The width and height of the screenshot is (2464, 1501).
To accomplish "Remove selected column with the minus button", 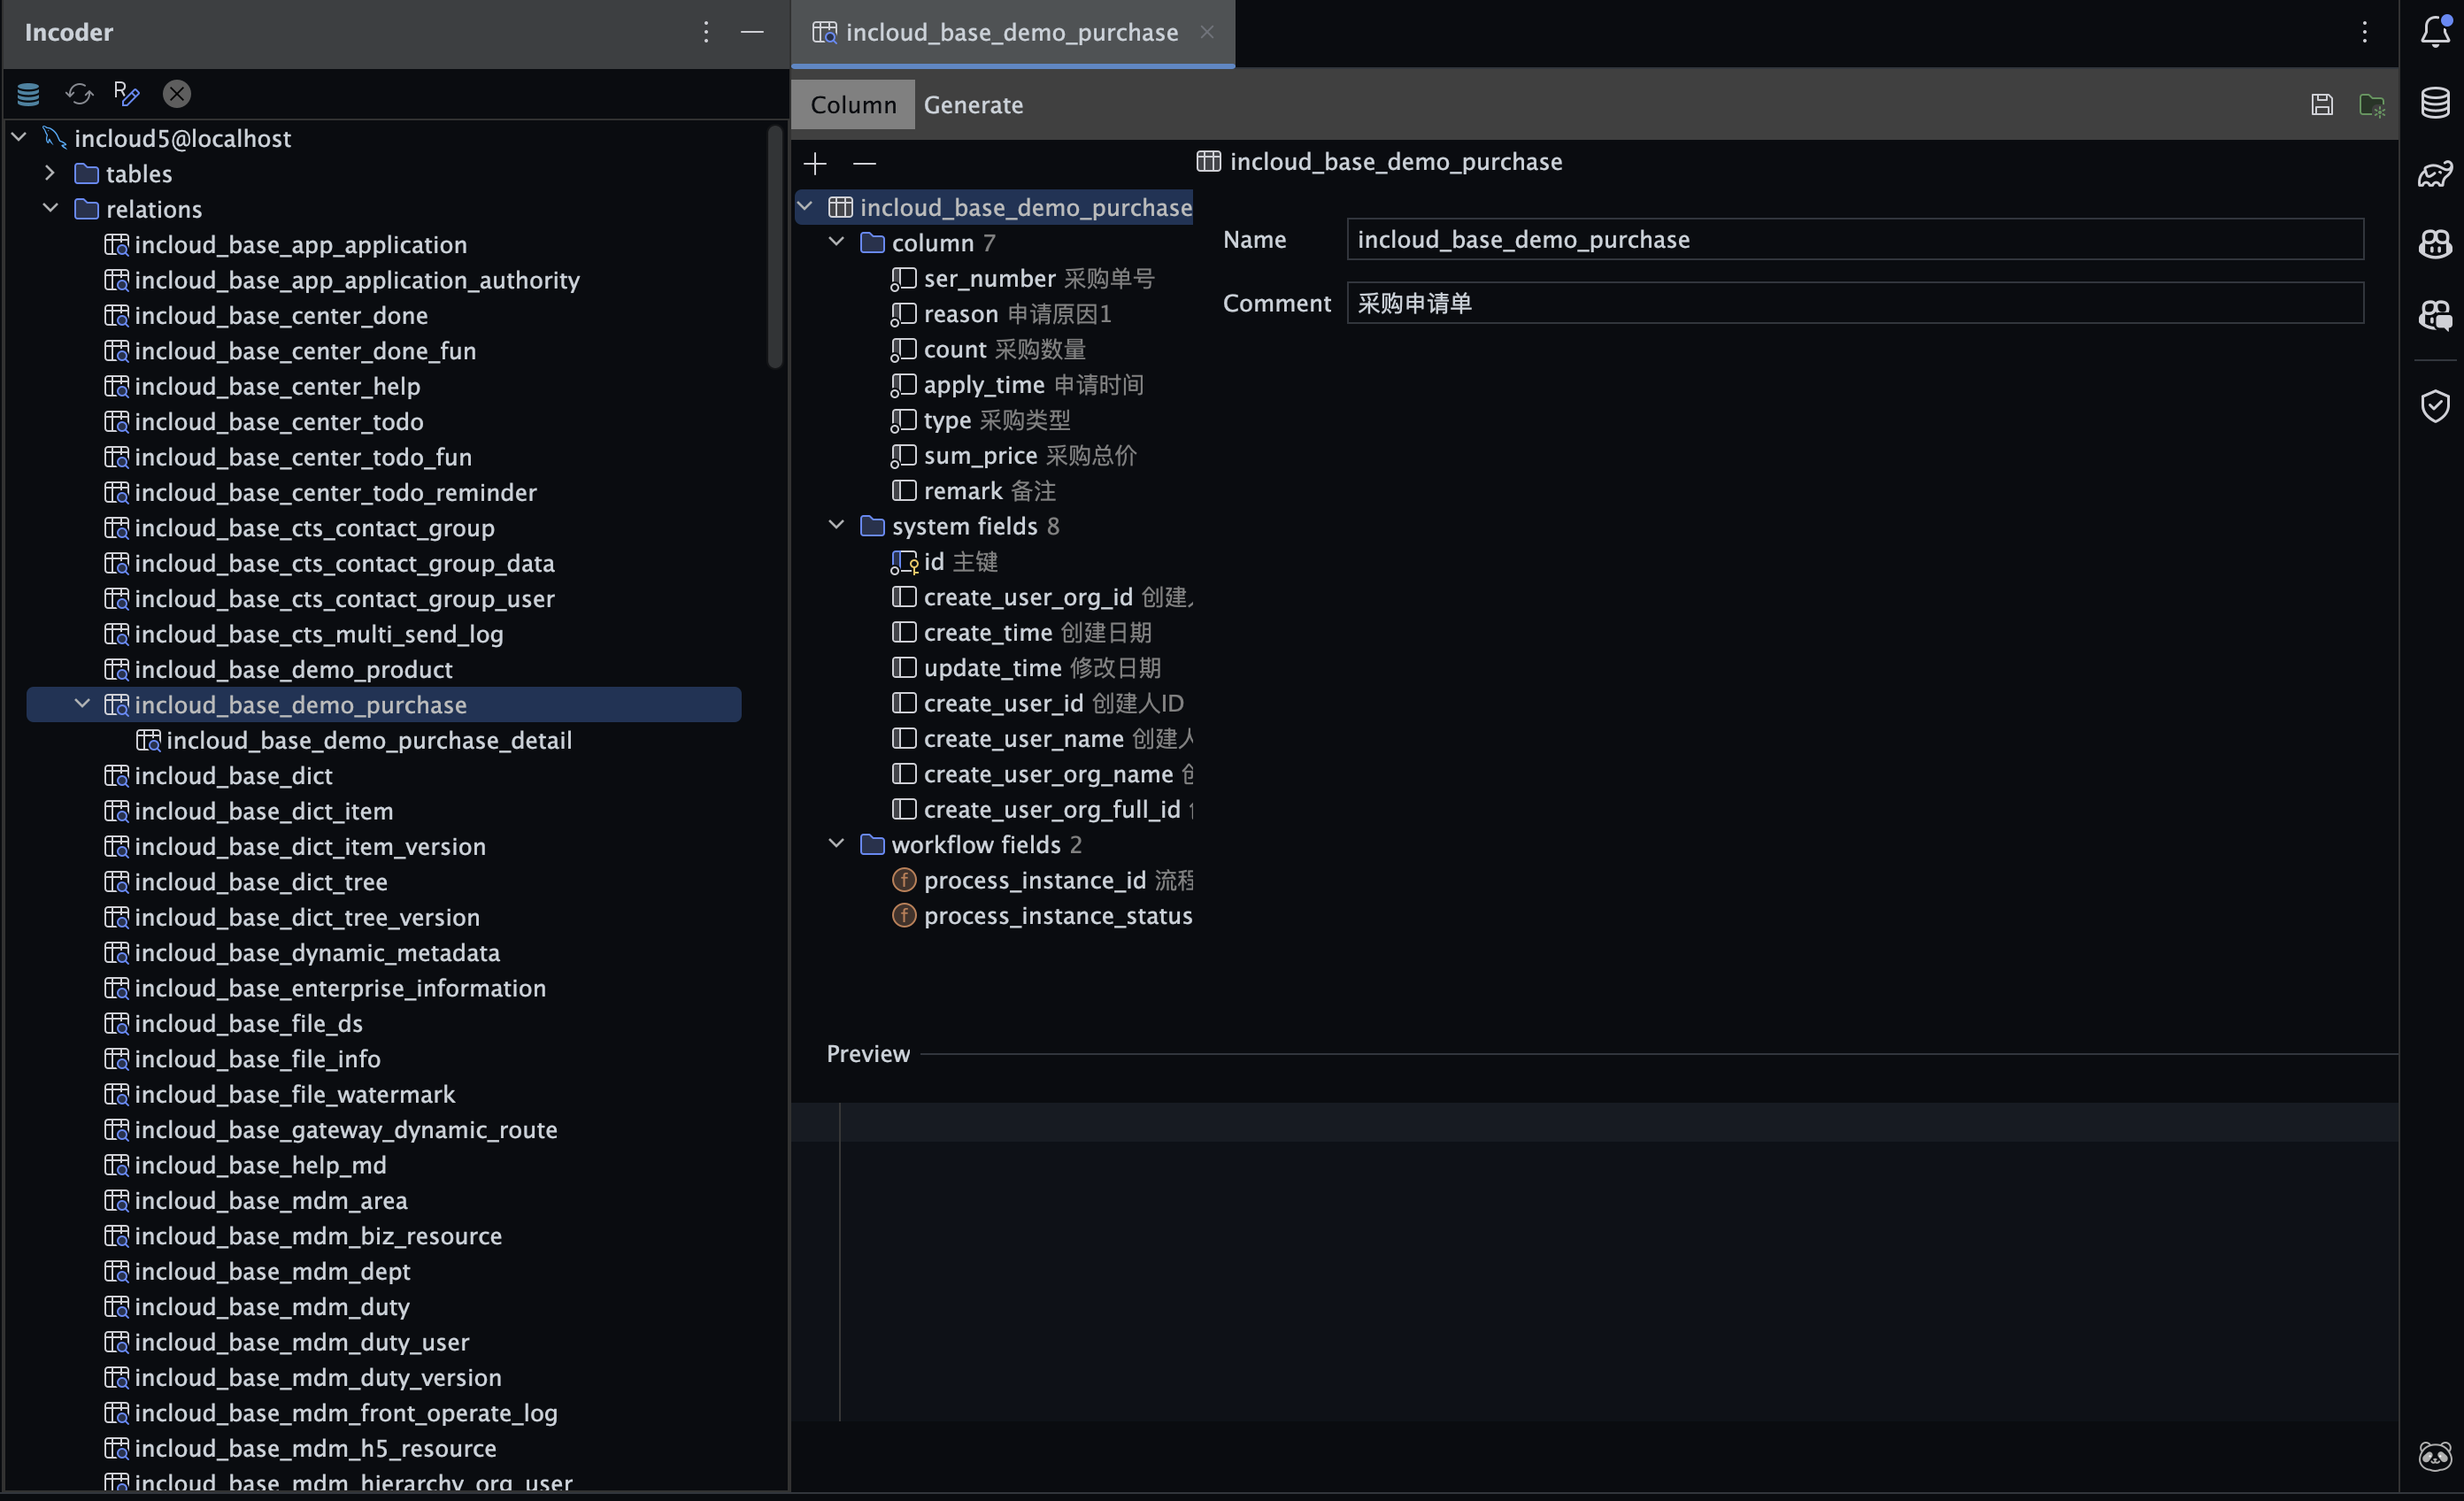I will pos(864,163).
